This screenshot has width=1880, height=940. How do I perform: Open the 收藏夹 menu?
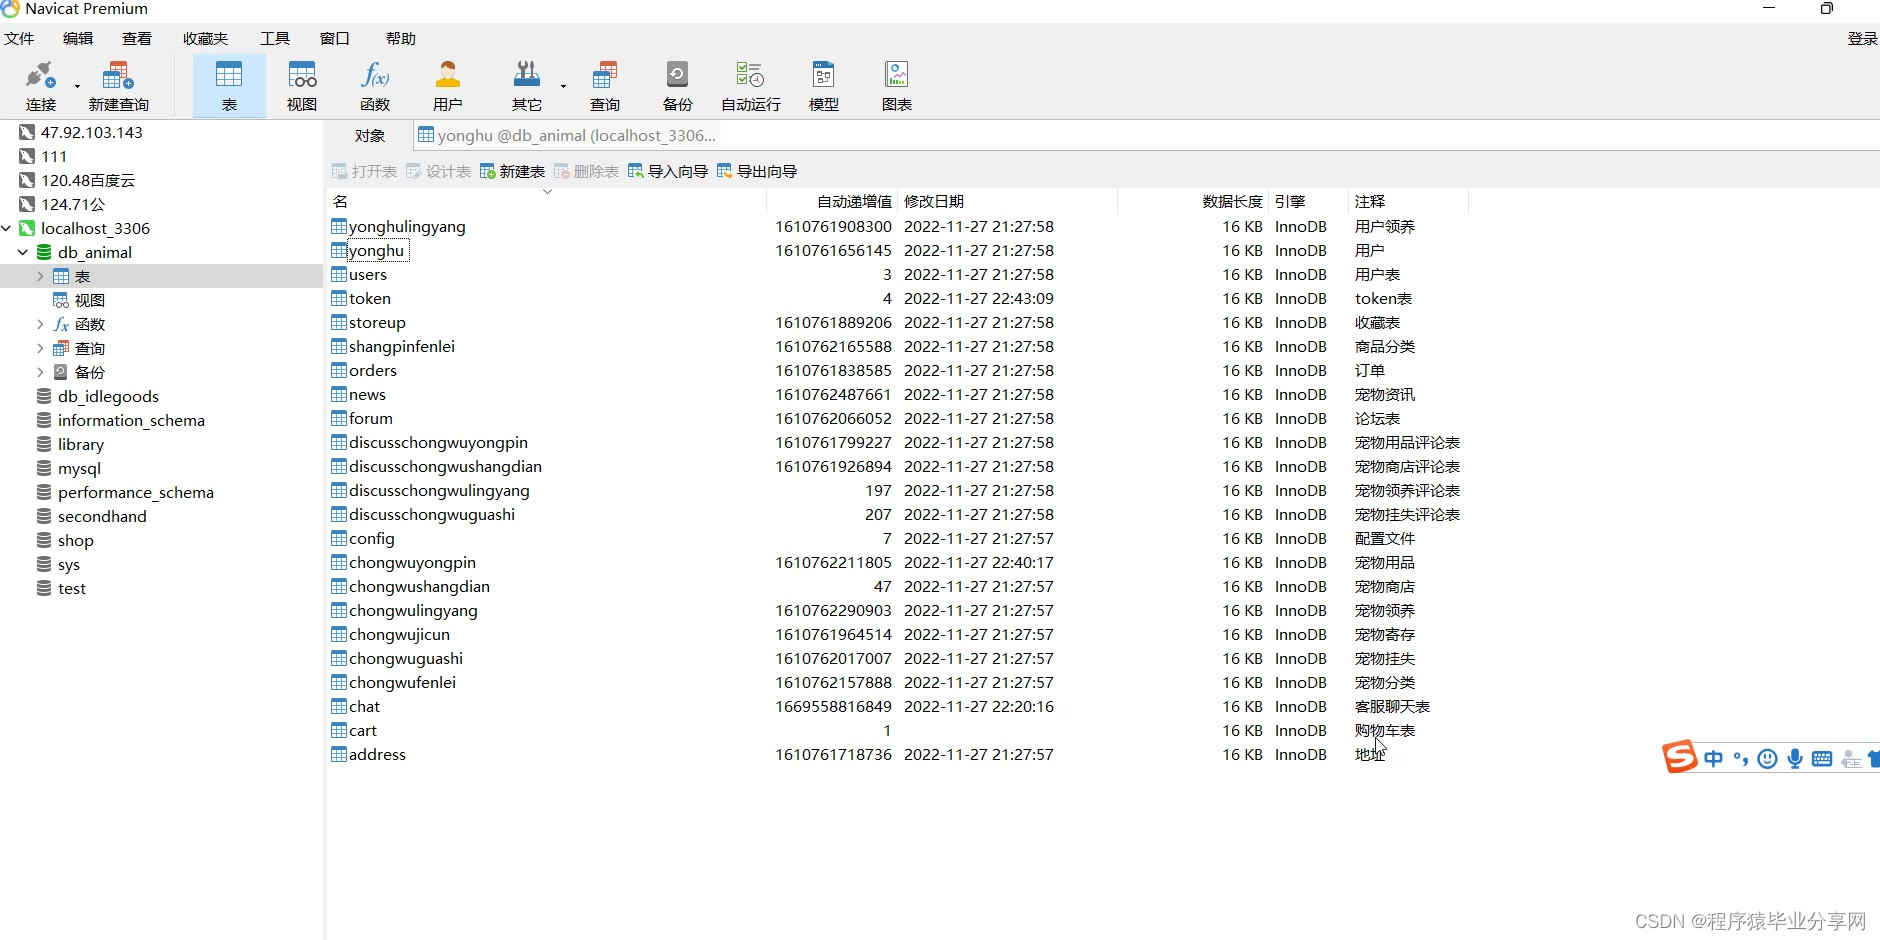coord(205,39)
